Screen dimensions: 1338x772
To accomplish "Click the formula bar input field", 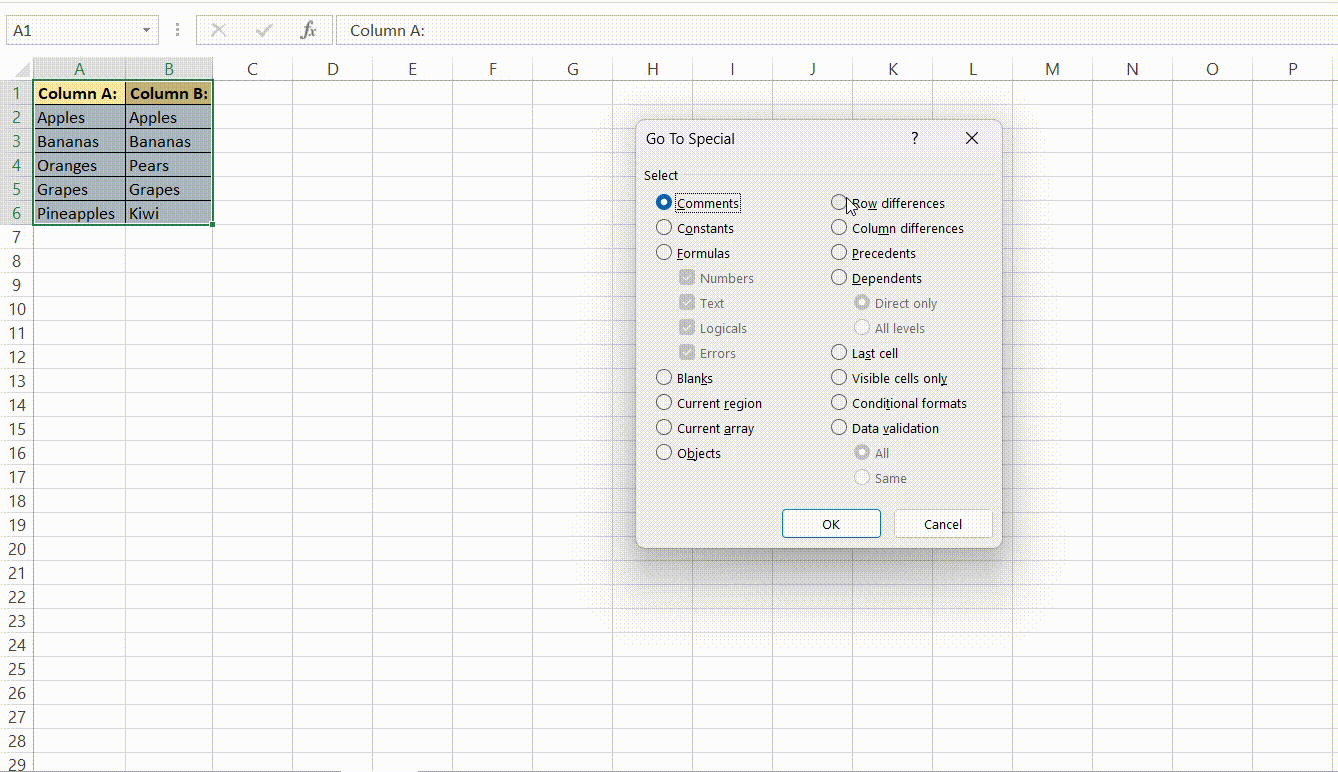I will point(836,30).
